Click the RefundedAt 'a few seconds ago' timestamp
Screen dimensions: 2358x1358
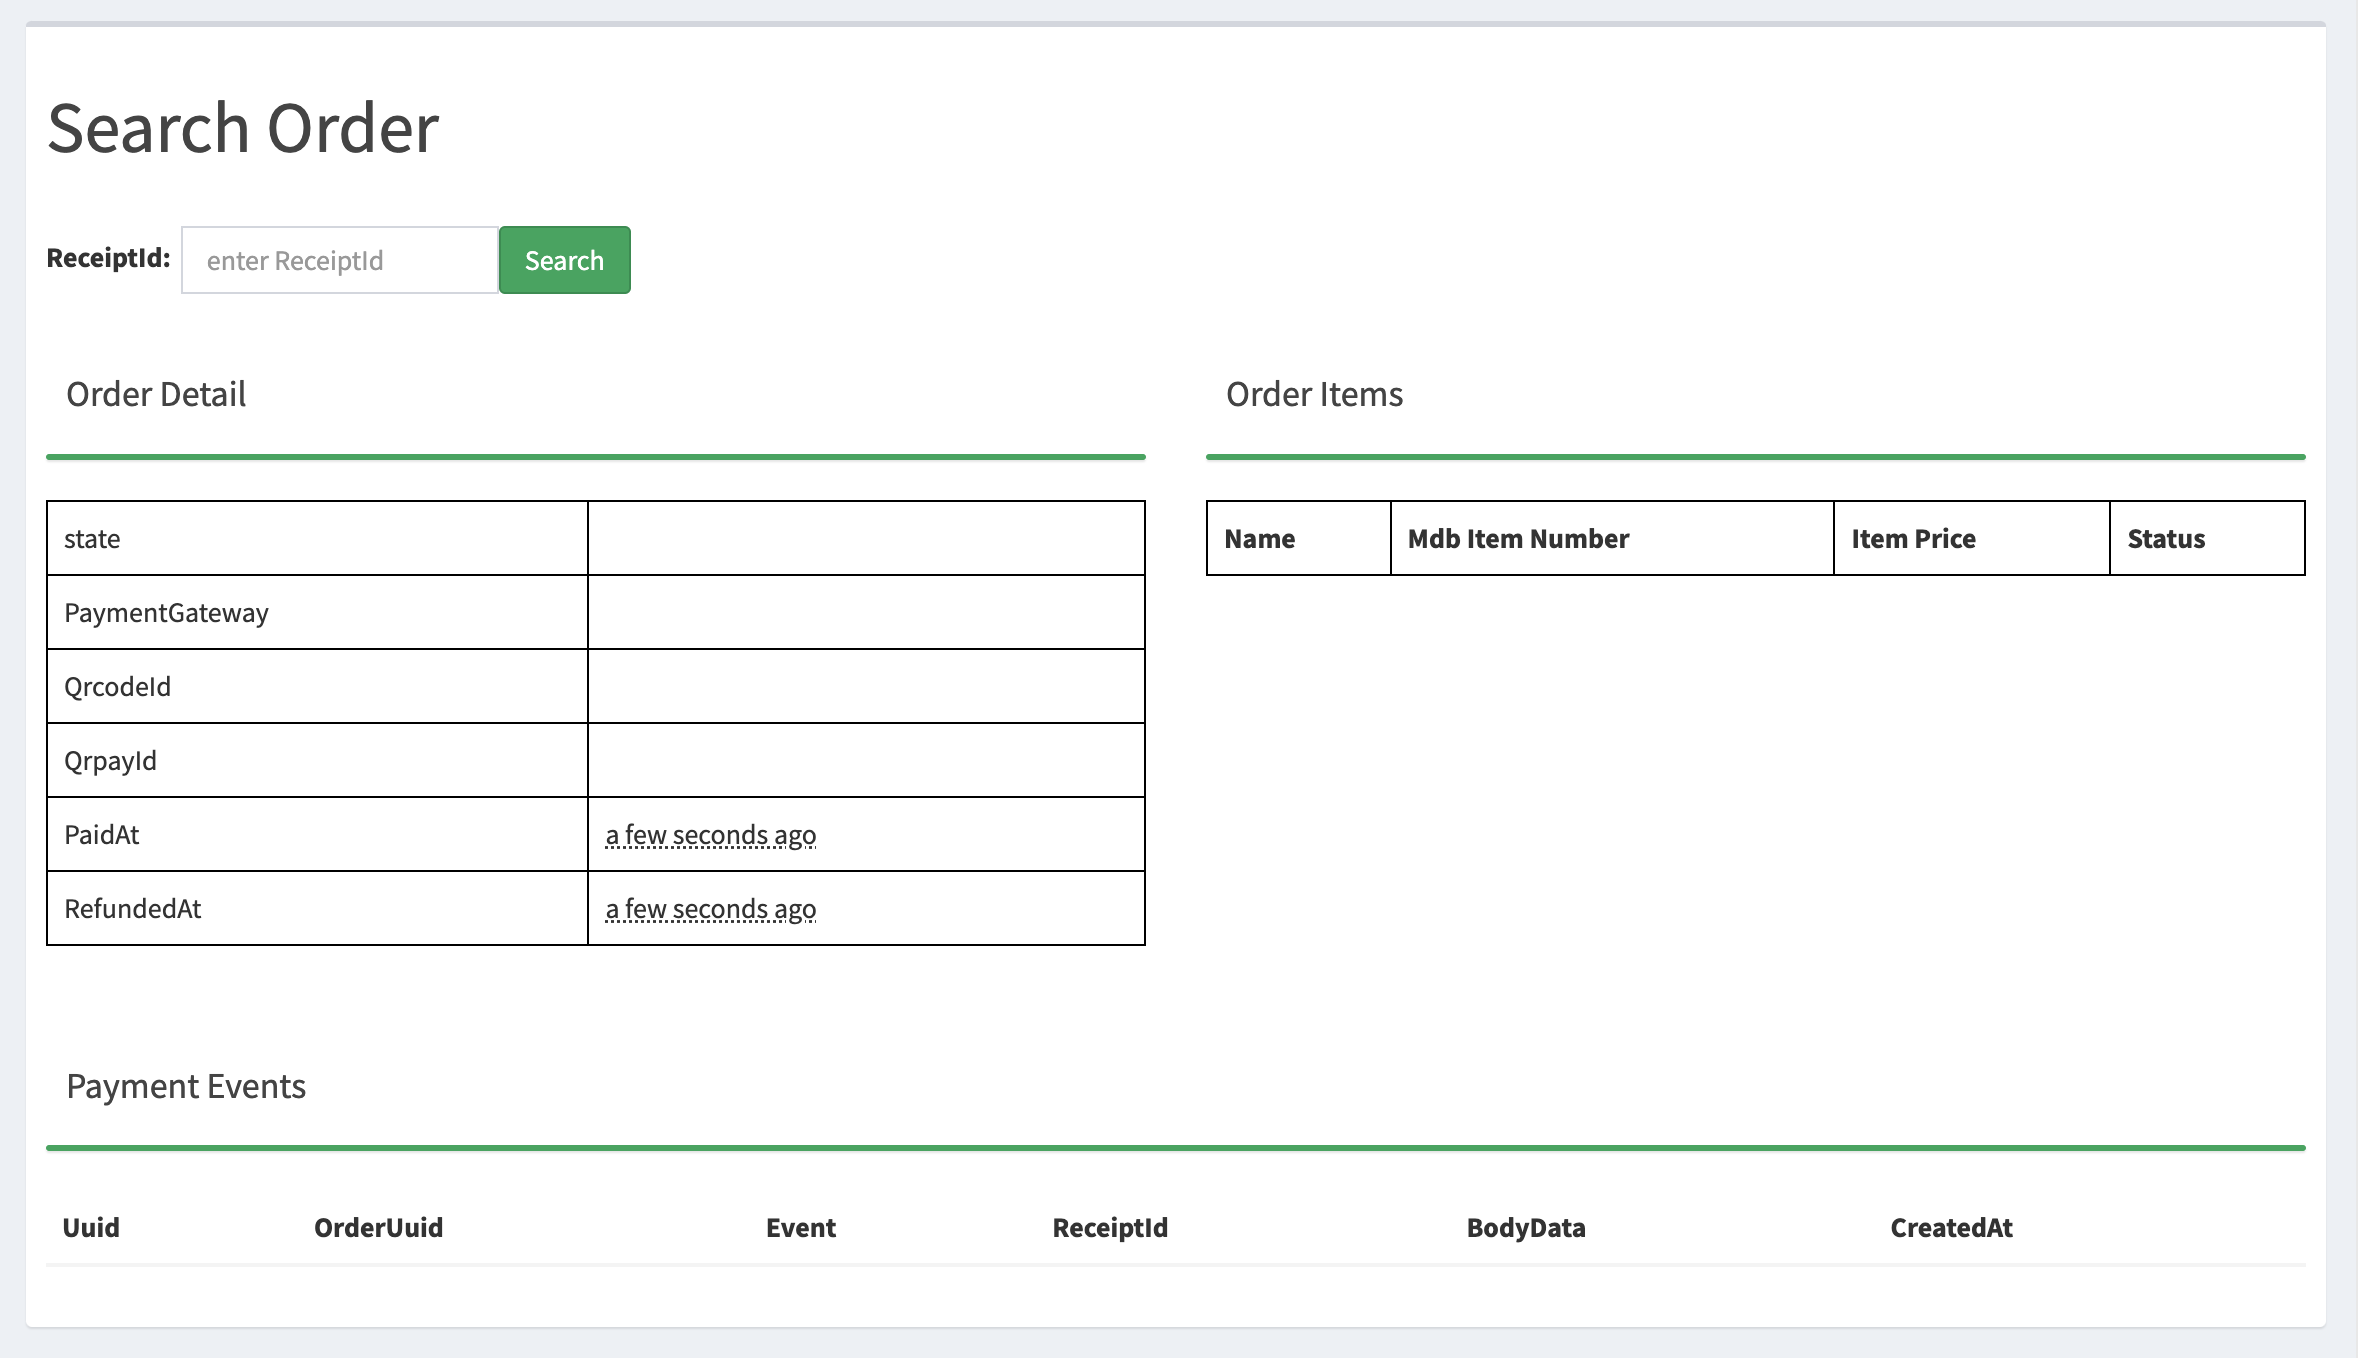coord(710,909)
